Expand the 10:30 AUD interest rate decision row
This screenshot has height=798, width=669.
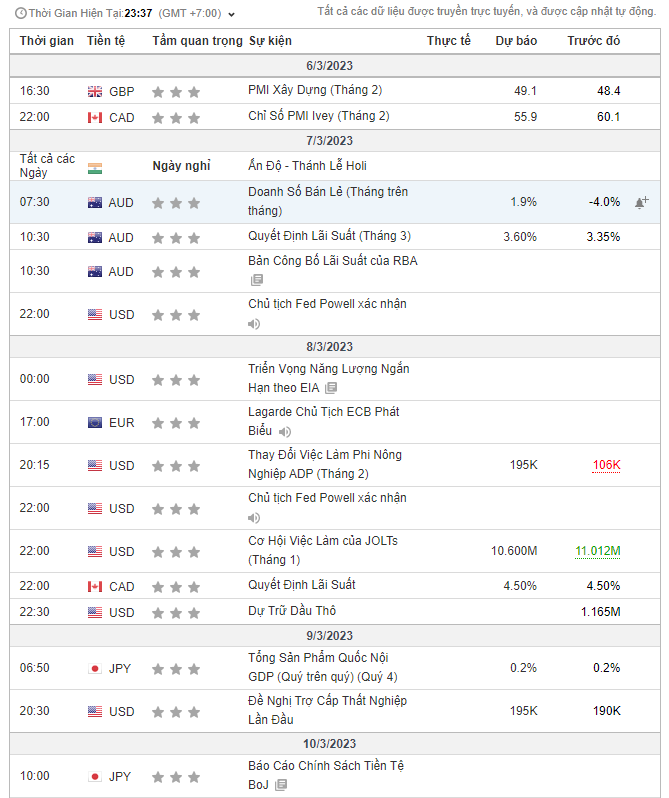[x=329, y=237]
